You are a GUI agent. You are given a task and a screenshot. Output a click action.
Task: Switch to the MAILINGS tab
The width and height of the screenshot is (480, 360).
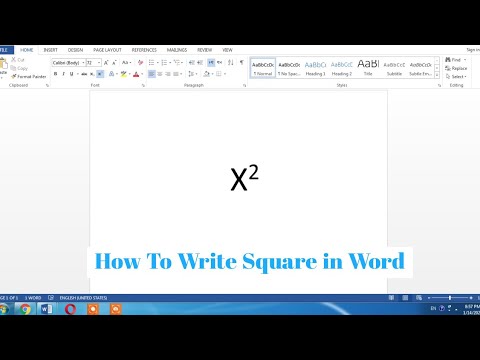pos(177,50)
